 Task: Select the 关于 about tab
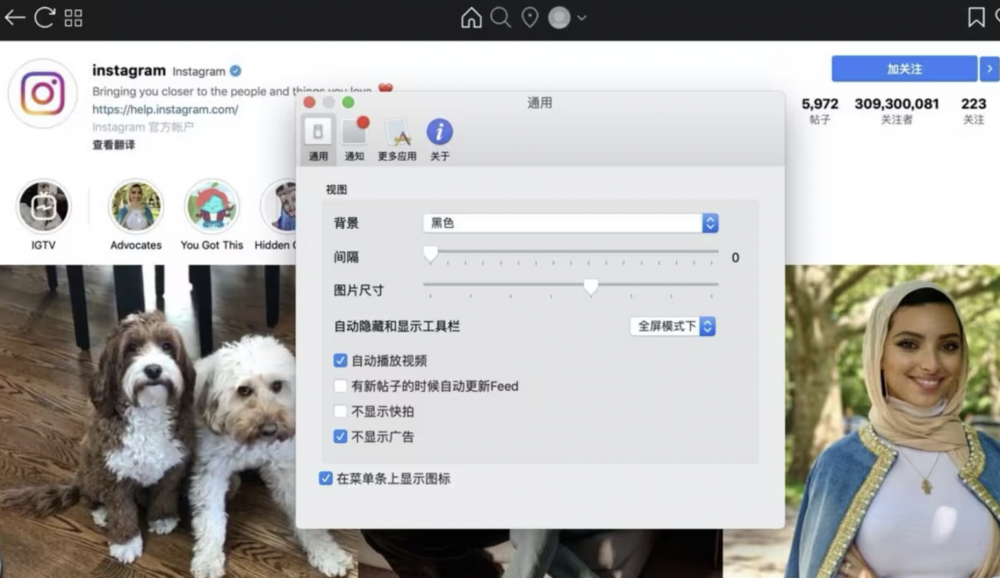pyautogui.click(x=439, y=139)
